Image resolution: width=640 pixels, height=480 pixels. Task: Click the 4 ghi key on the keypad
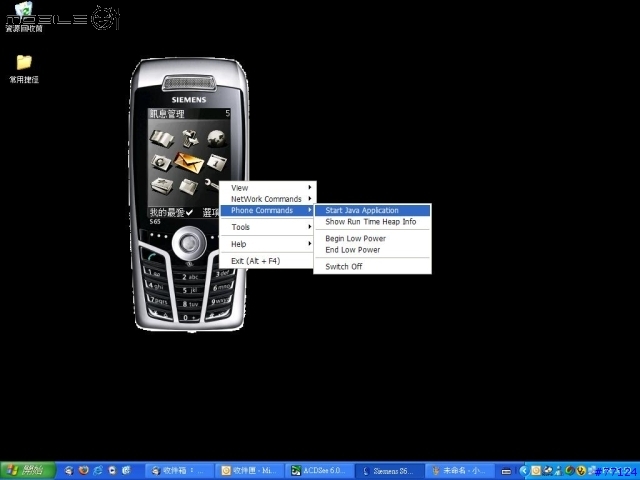tap(156, 286)
